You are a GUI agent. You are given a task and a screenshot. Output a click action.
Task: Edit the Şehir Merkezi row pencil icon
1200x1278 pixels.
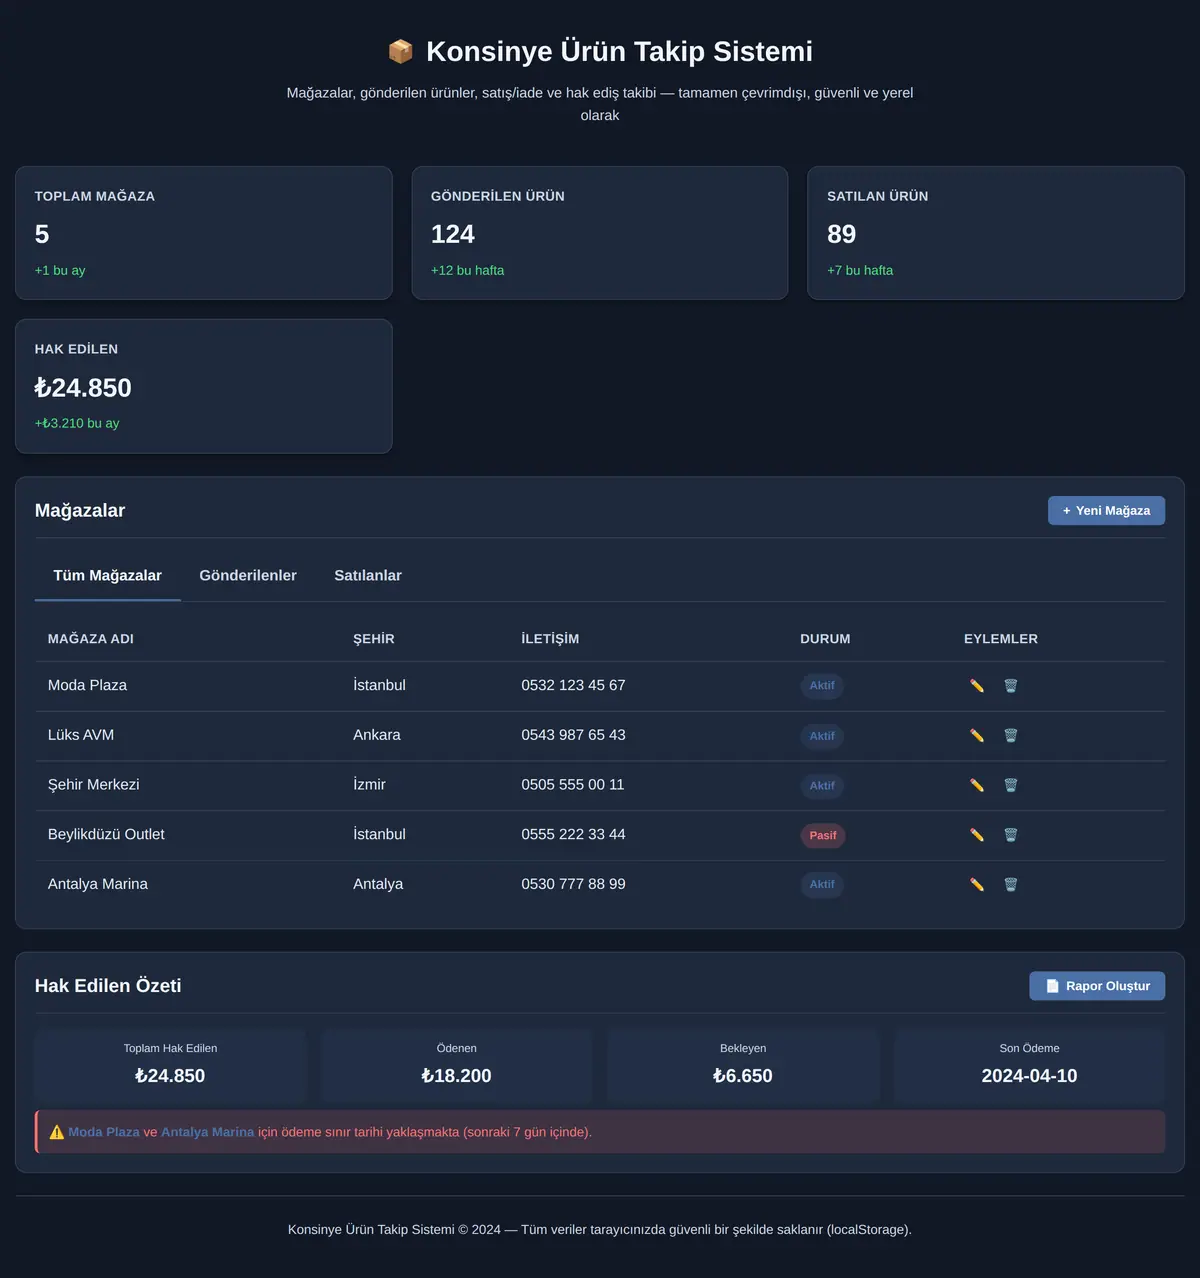pos(977,785)
